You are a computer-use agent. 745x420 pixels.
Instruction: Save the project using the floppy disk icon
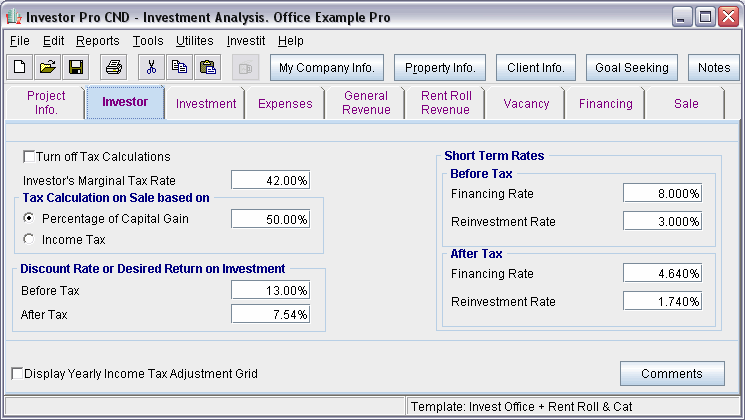[x=76, y=67]
